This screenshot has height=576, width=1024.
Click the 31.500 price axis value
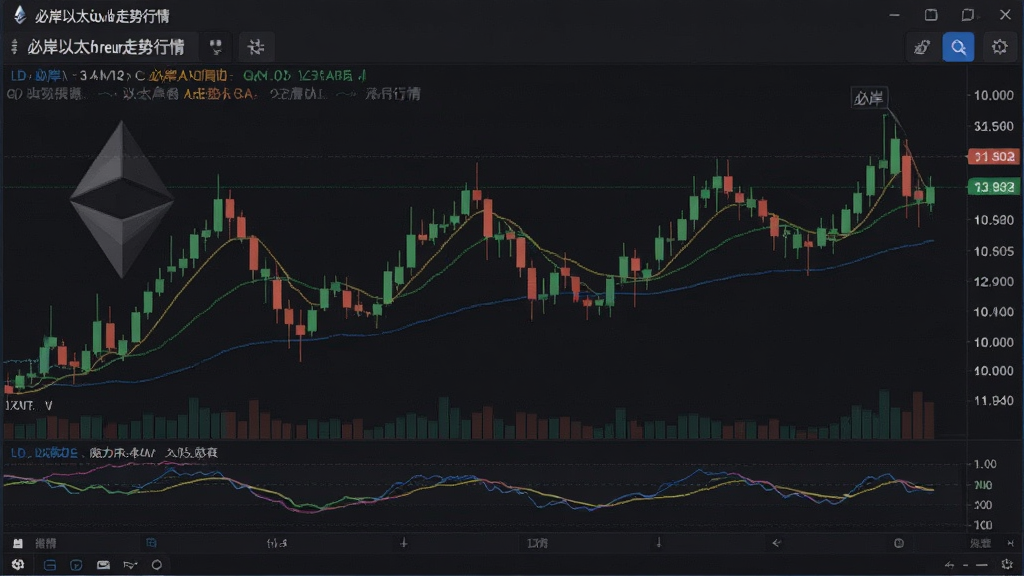point(994,126)
